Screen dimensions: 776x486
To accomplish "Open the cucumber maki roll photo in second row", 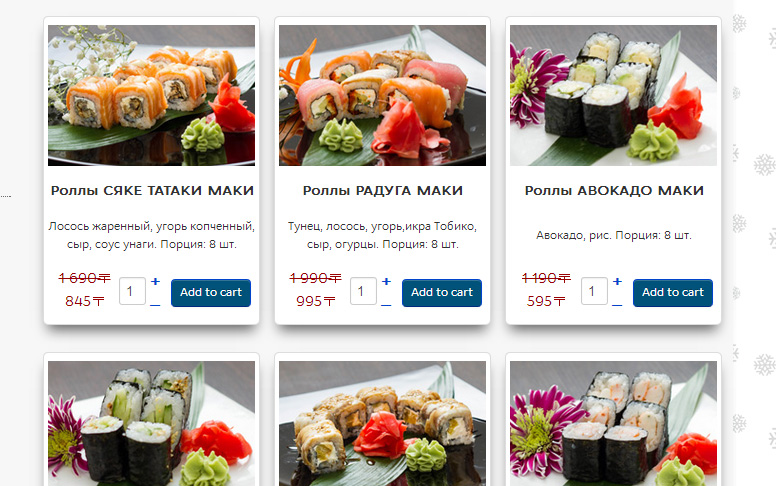I will (151, 424).
